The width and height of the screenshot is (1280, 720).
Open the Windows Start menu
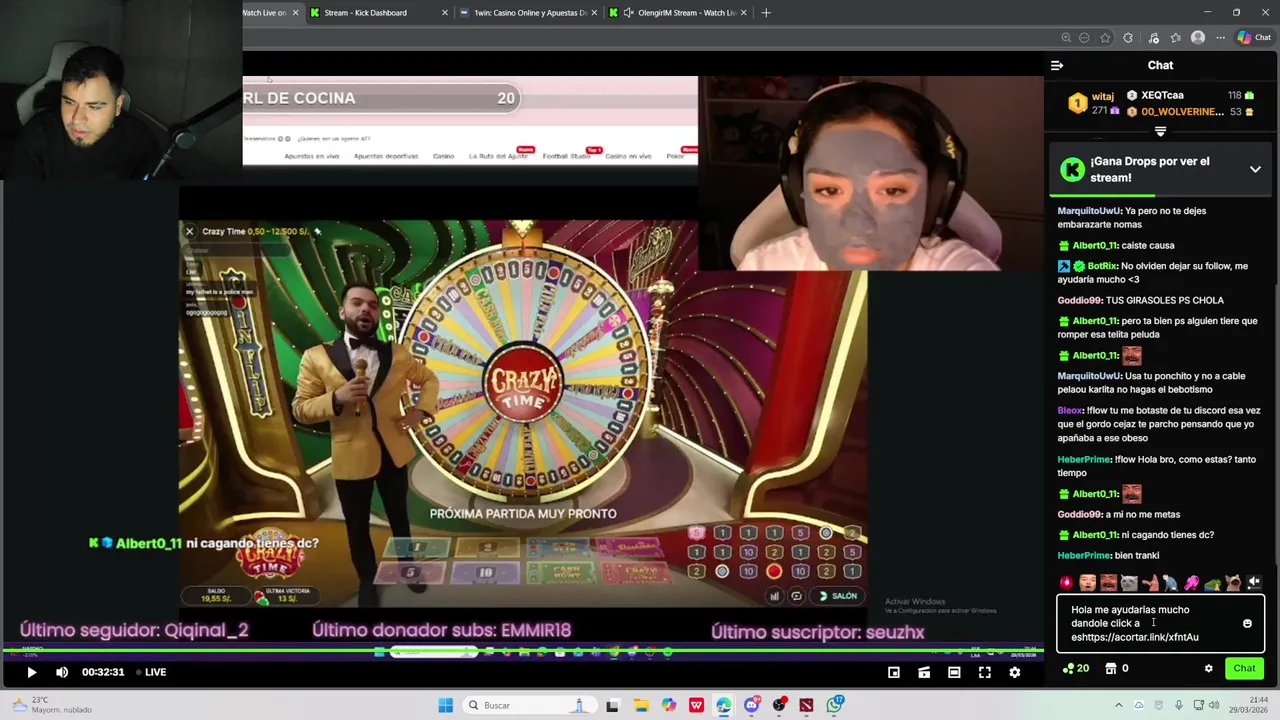click(x=446, y=705)
